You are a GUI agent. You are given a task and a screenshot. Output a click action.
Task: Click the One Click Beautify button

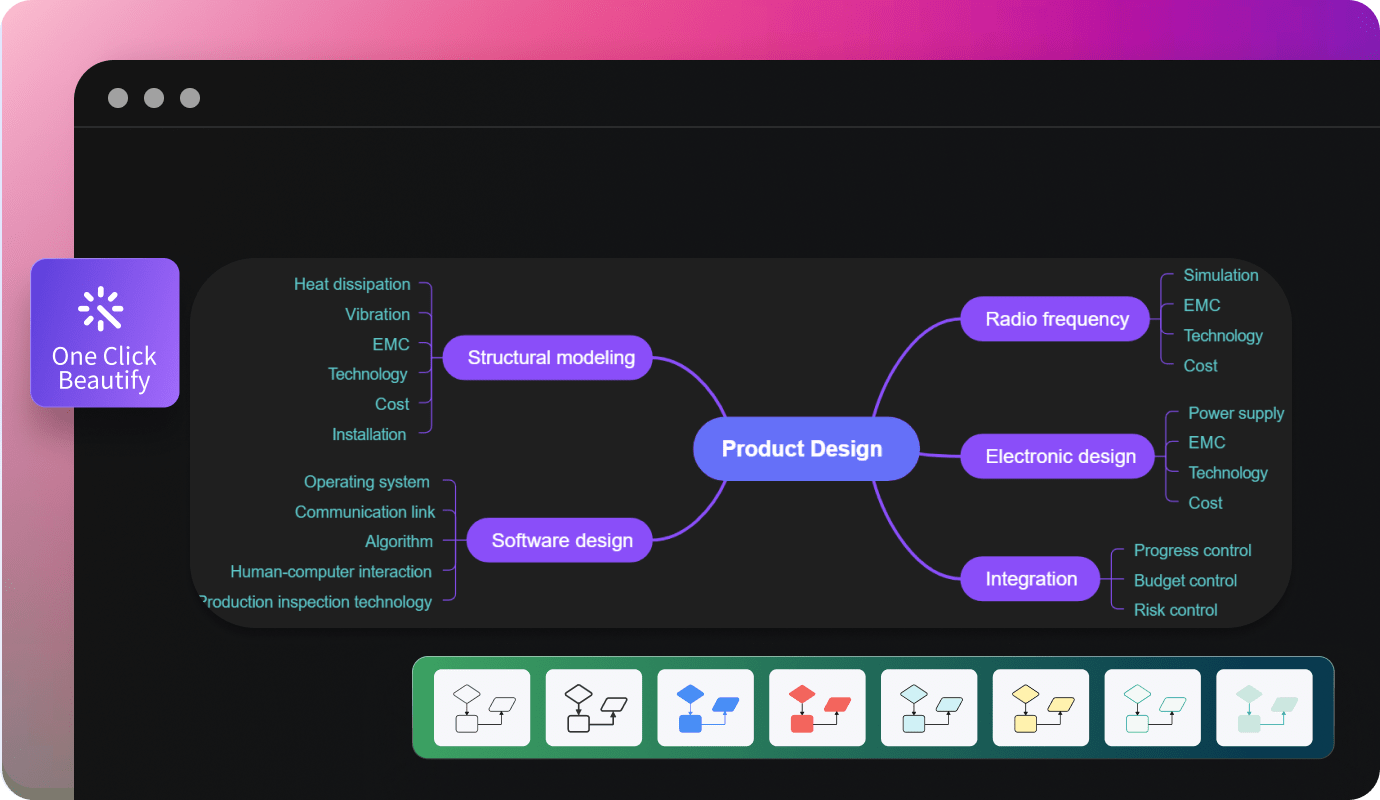pos(105,333)
